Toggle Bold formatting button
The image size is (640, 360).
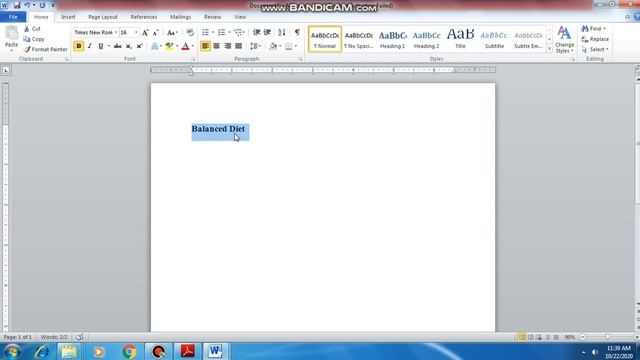[79, 46]
